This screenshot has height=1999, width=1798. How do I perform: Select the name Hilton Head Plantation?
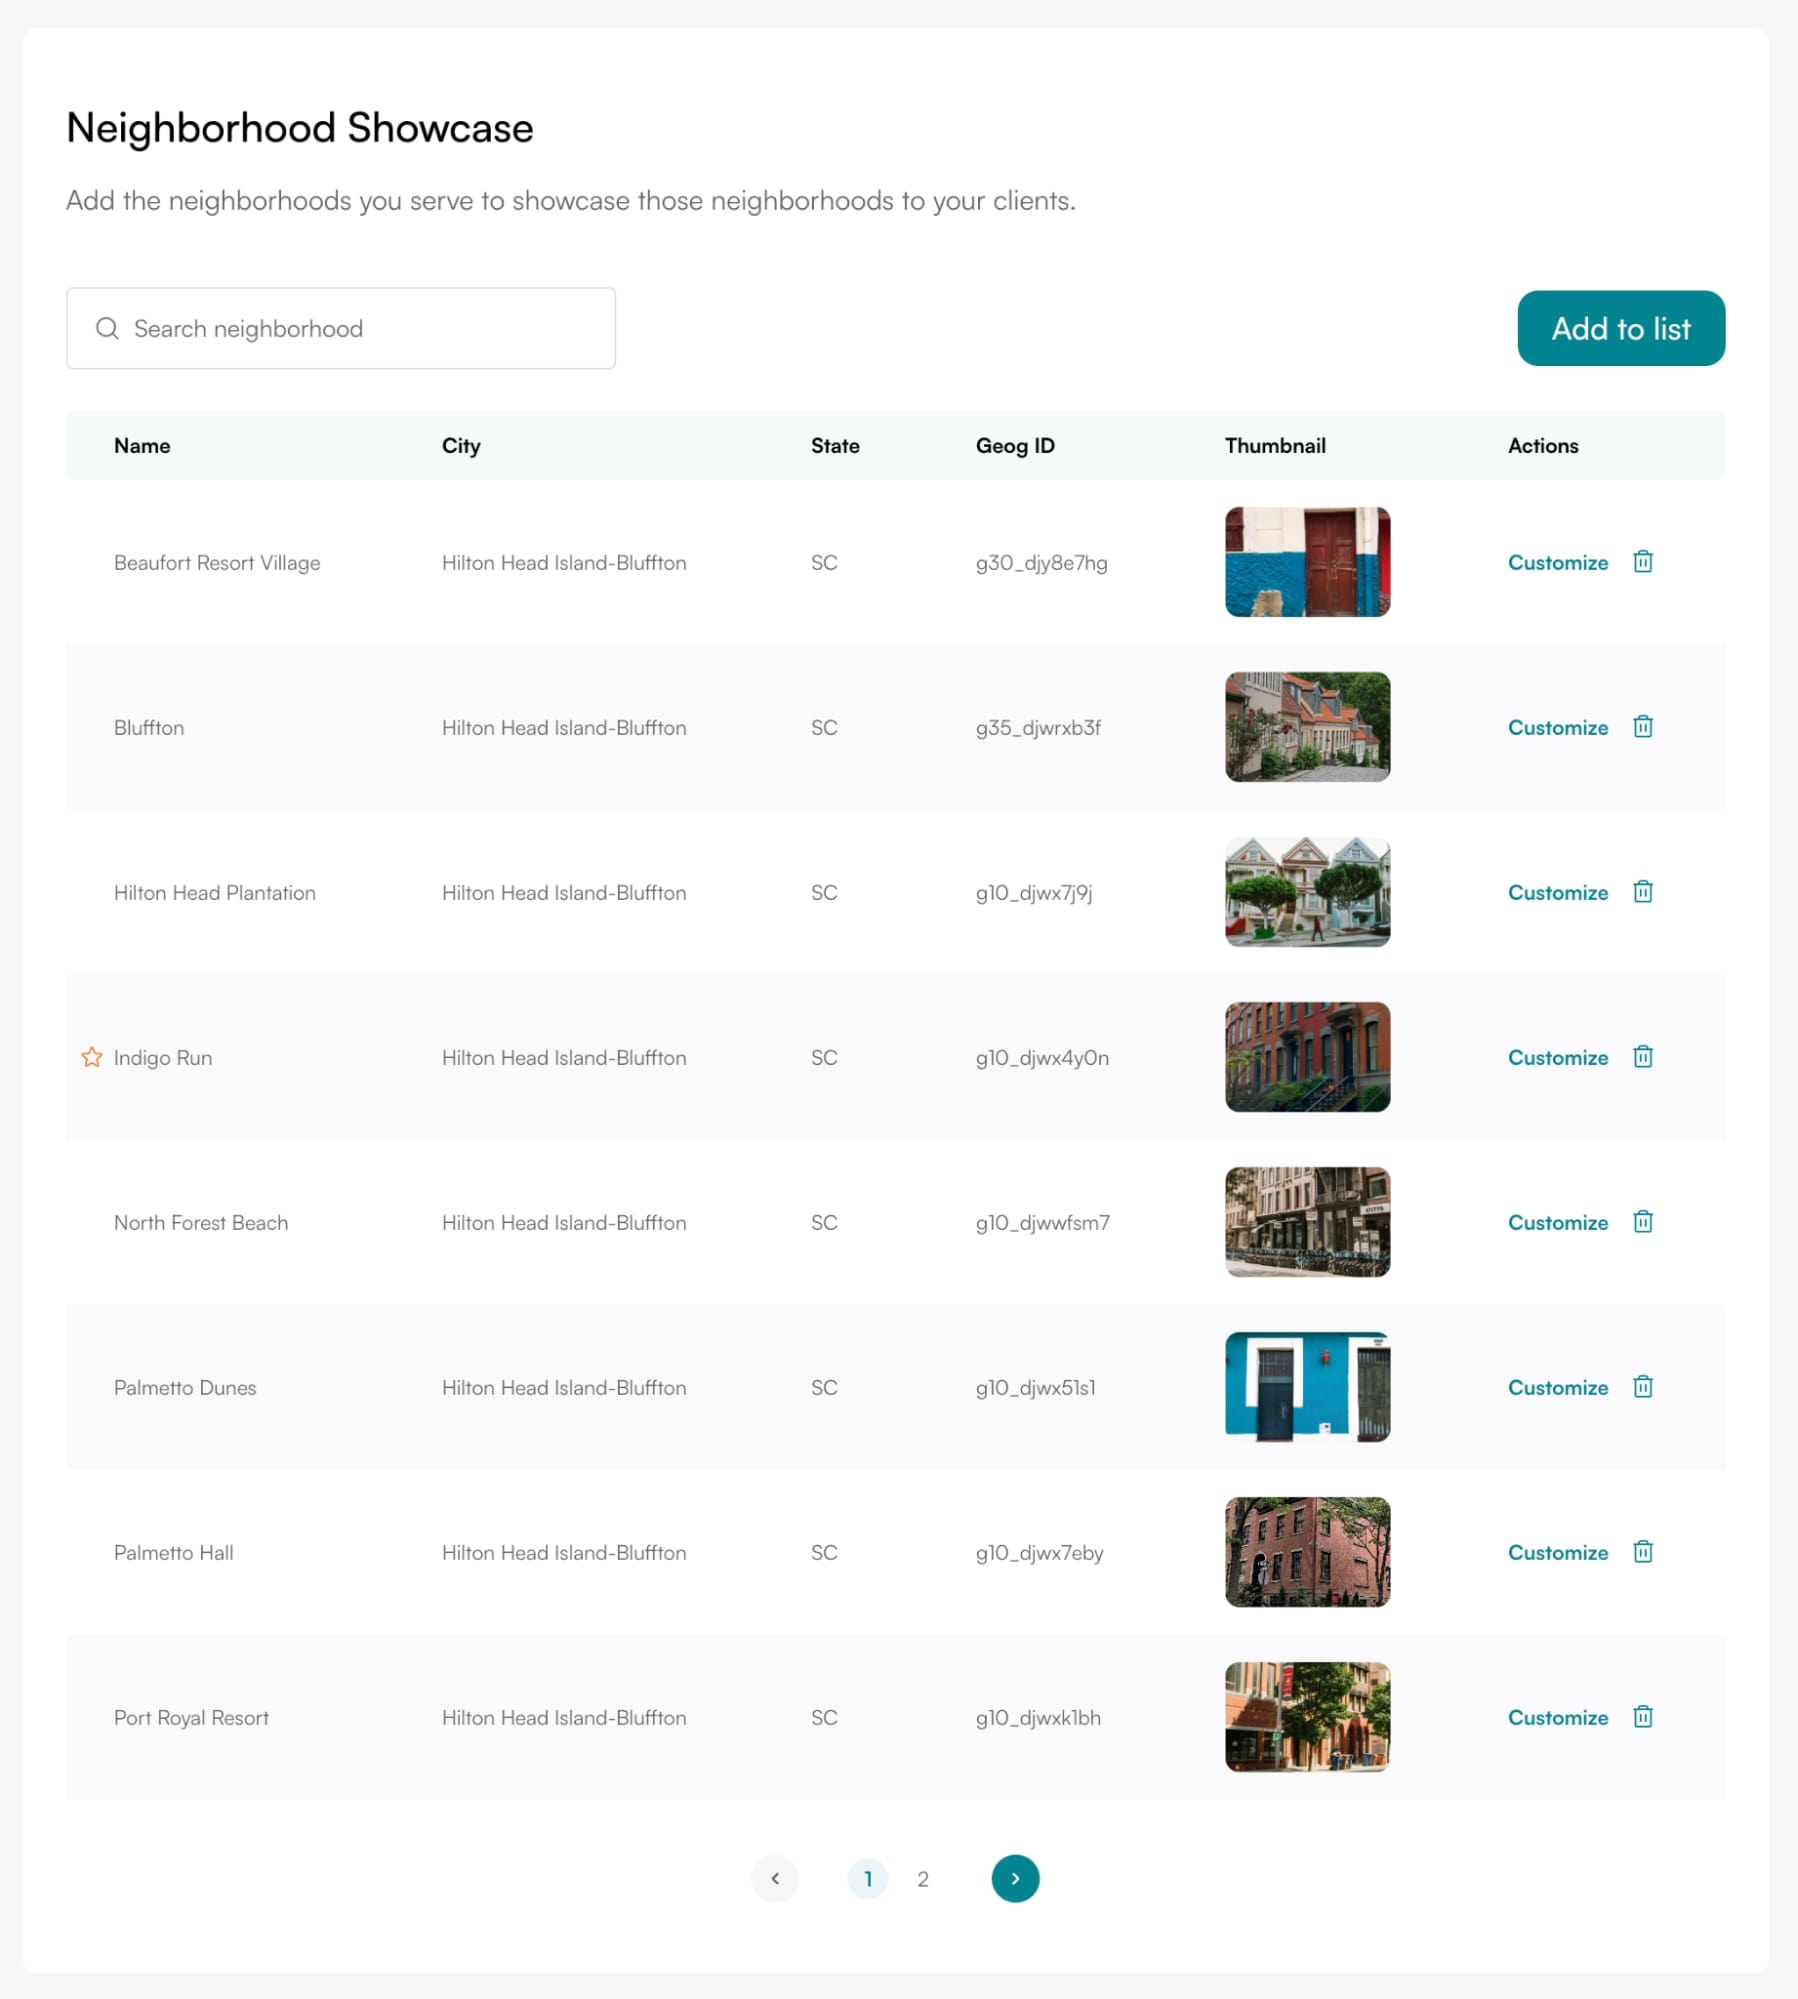click(215, 893)
